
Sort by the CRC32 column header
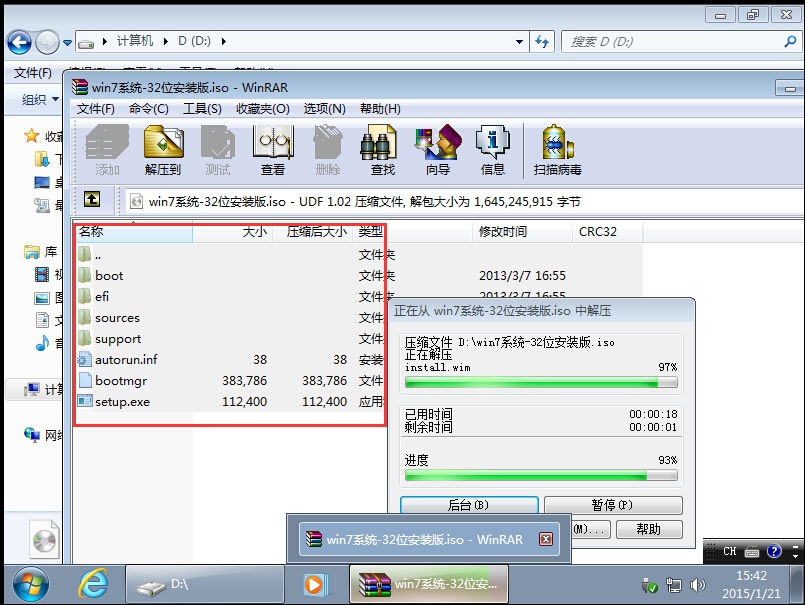pos(607,232)
